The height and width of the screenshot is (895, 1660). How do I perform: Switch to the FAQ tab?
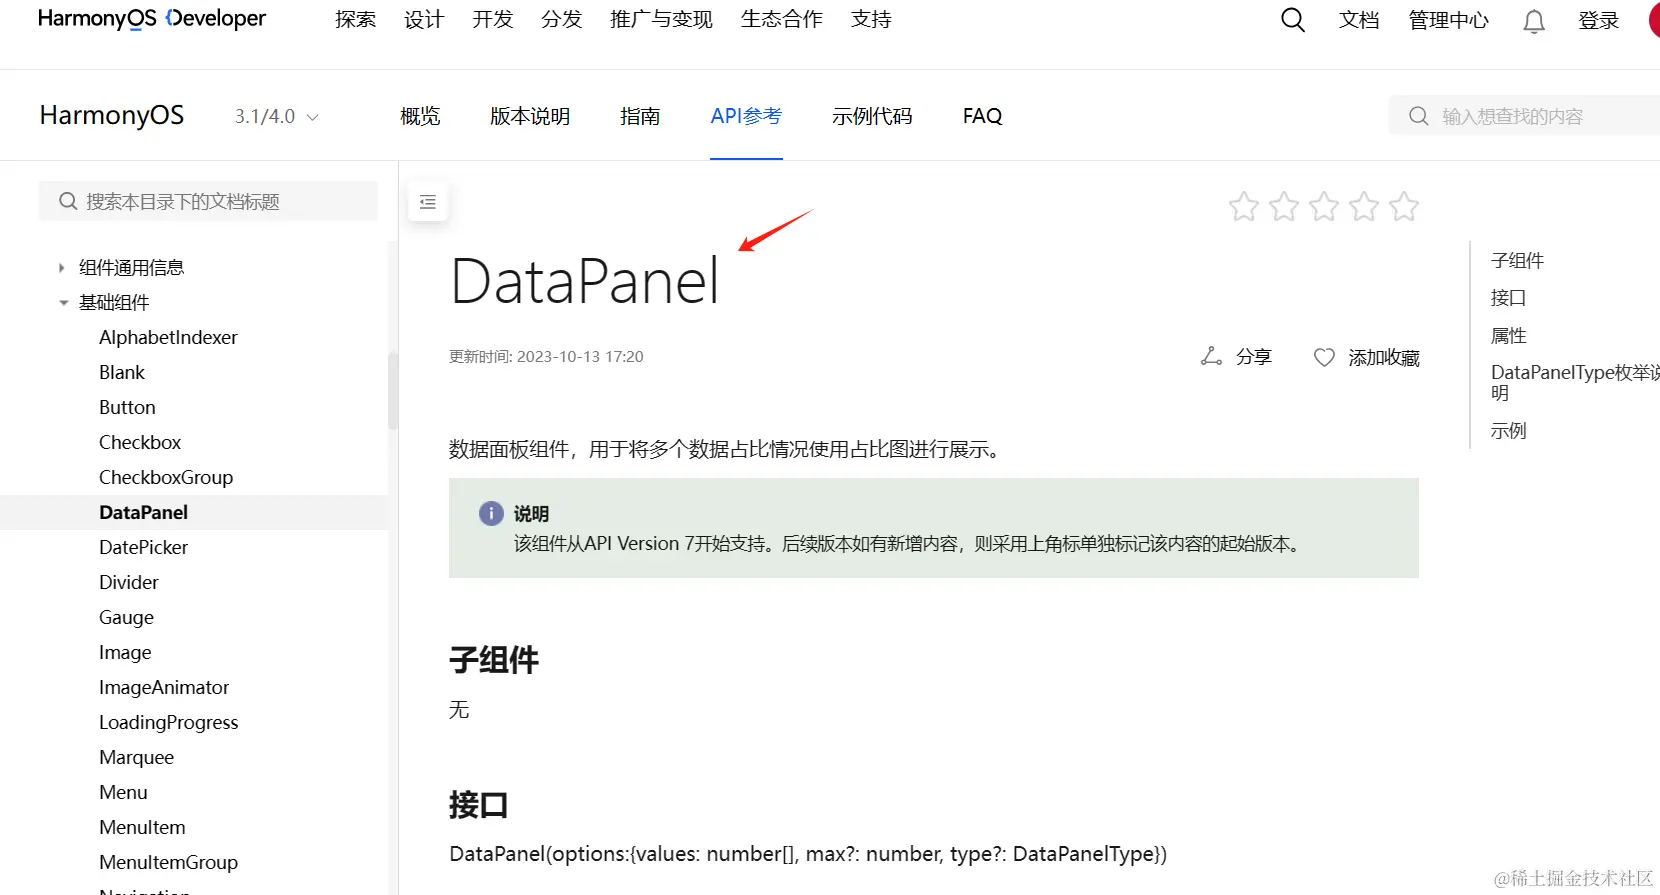click(x=983, y=116)
